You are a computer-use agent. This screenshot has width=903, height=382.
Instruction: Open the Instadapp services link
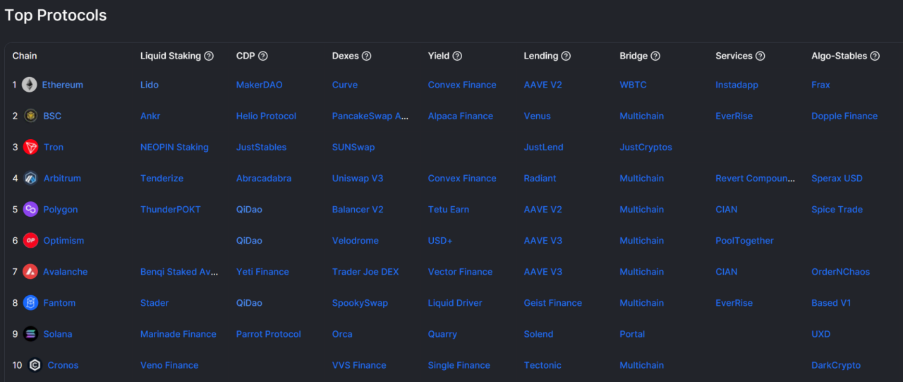[737, 85]
